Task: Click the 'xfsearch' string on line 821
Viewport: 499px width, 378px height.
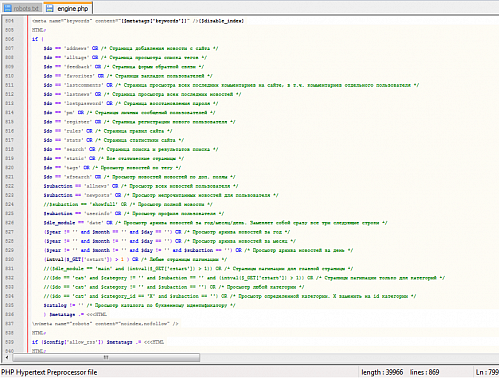Action: 78,177
